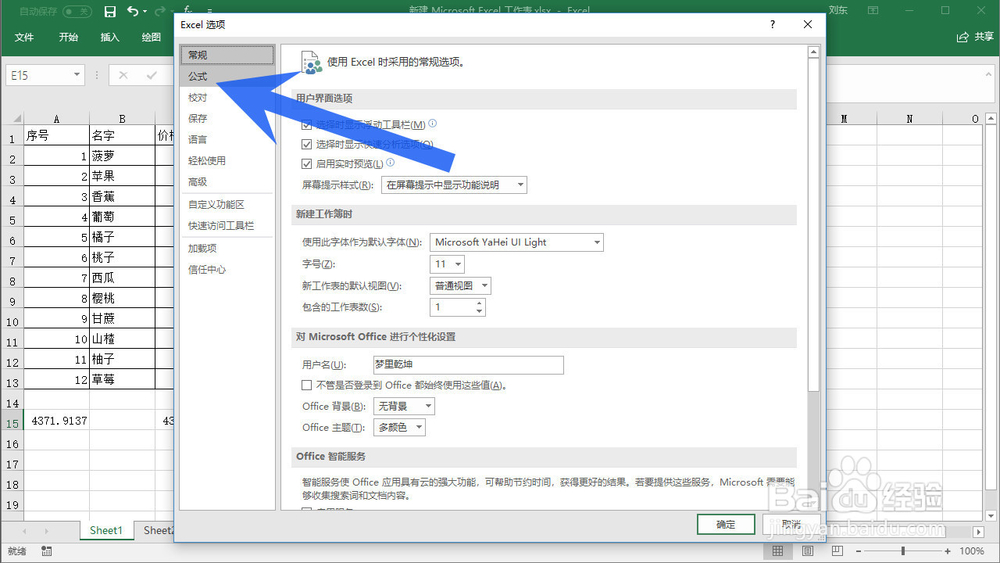The image size is (1000, 563).
Task: Click info icon beside 启用实时预览
Action: (390, 163)
